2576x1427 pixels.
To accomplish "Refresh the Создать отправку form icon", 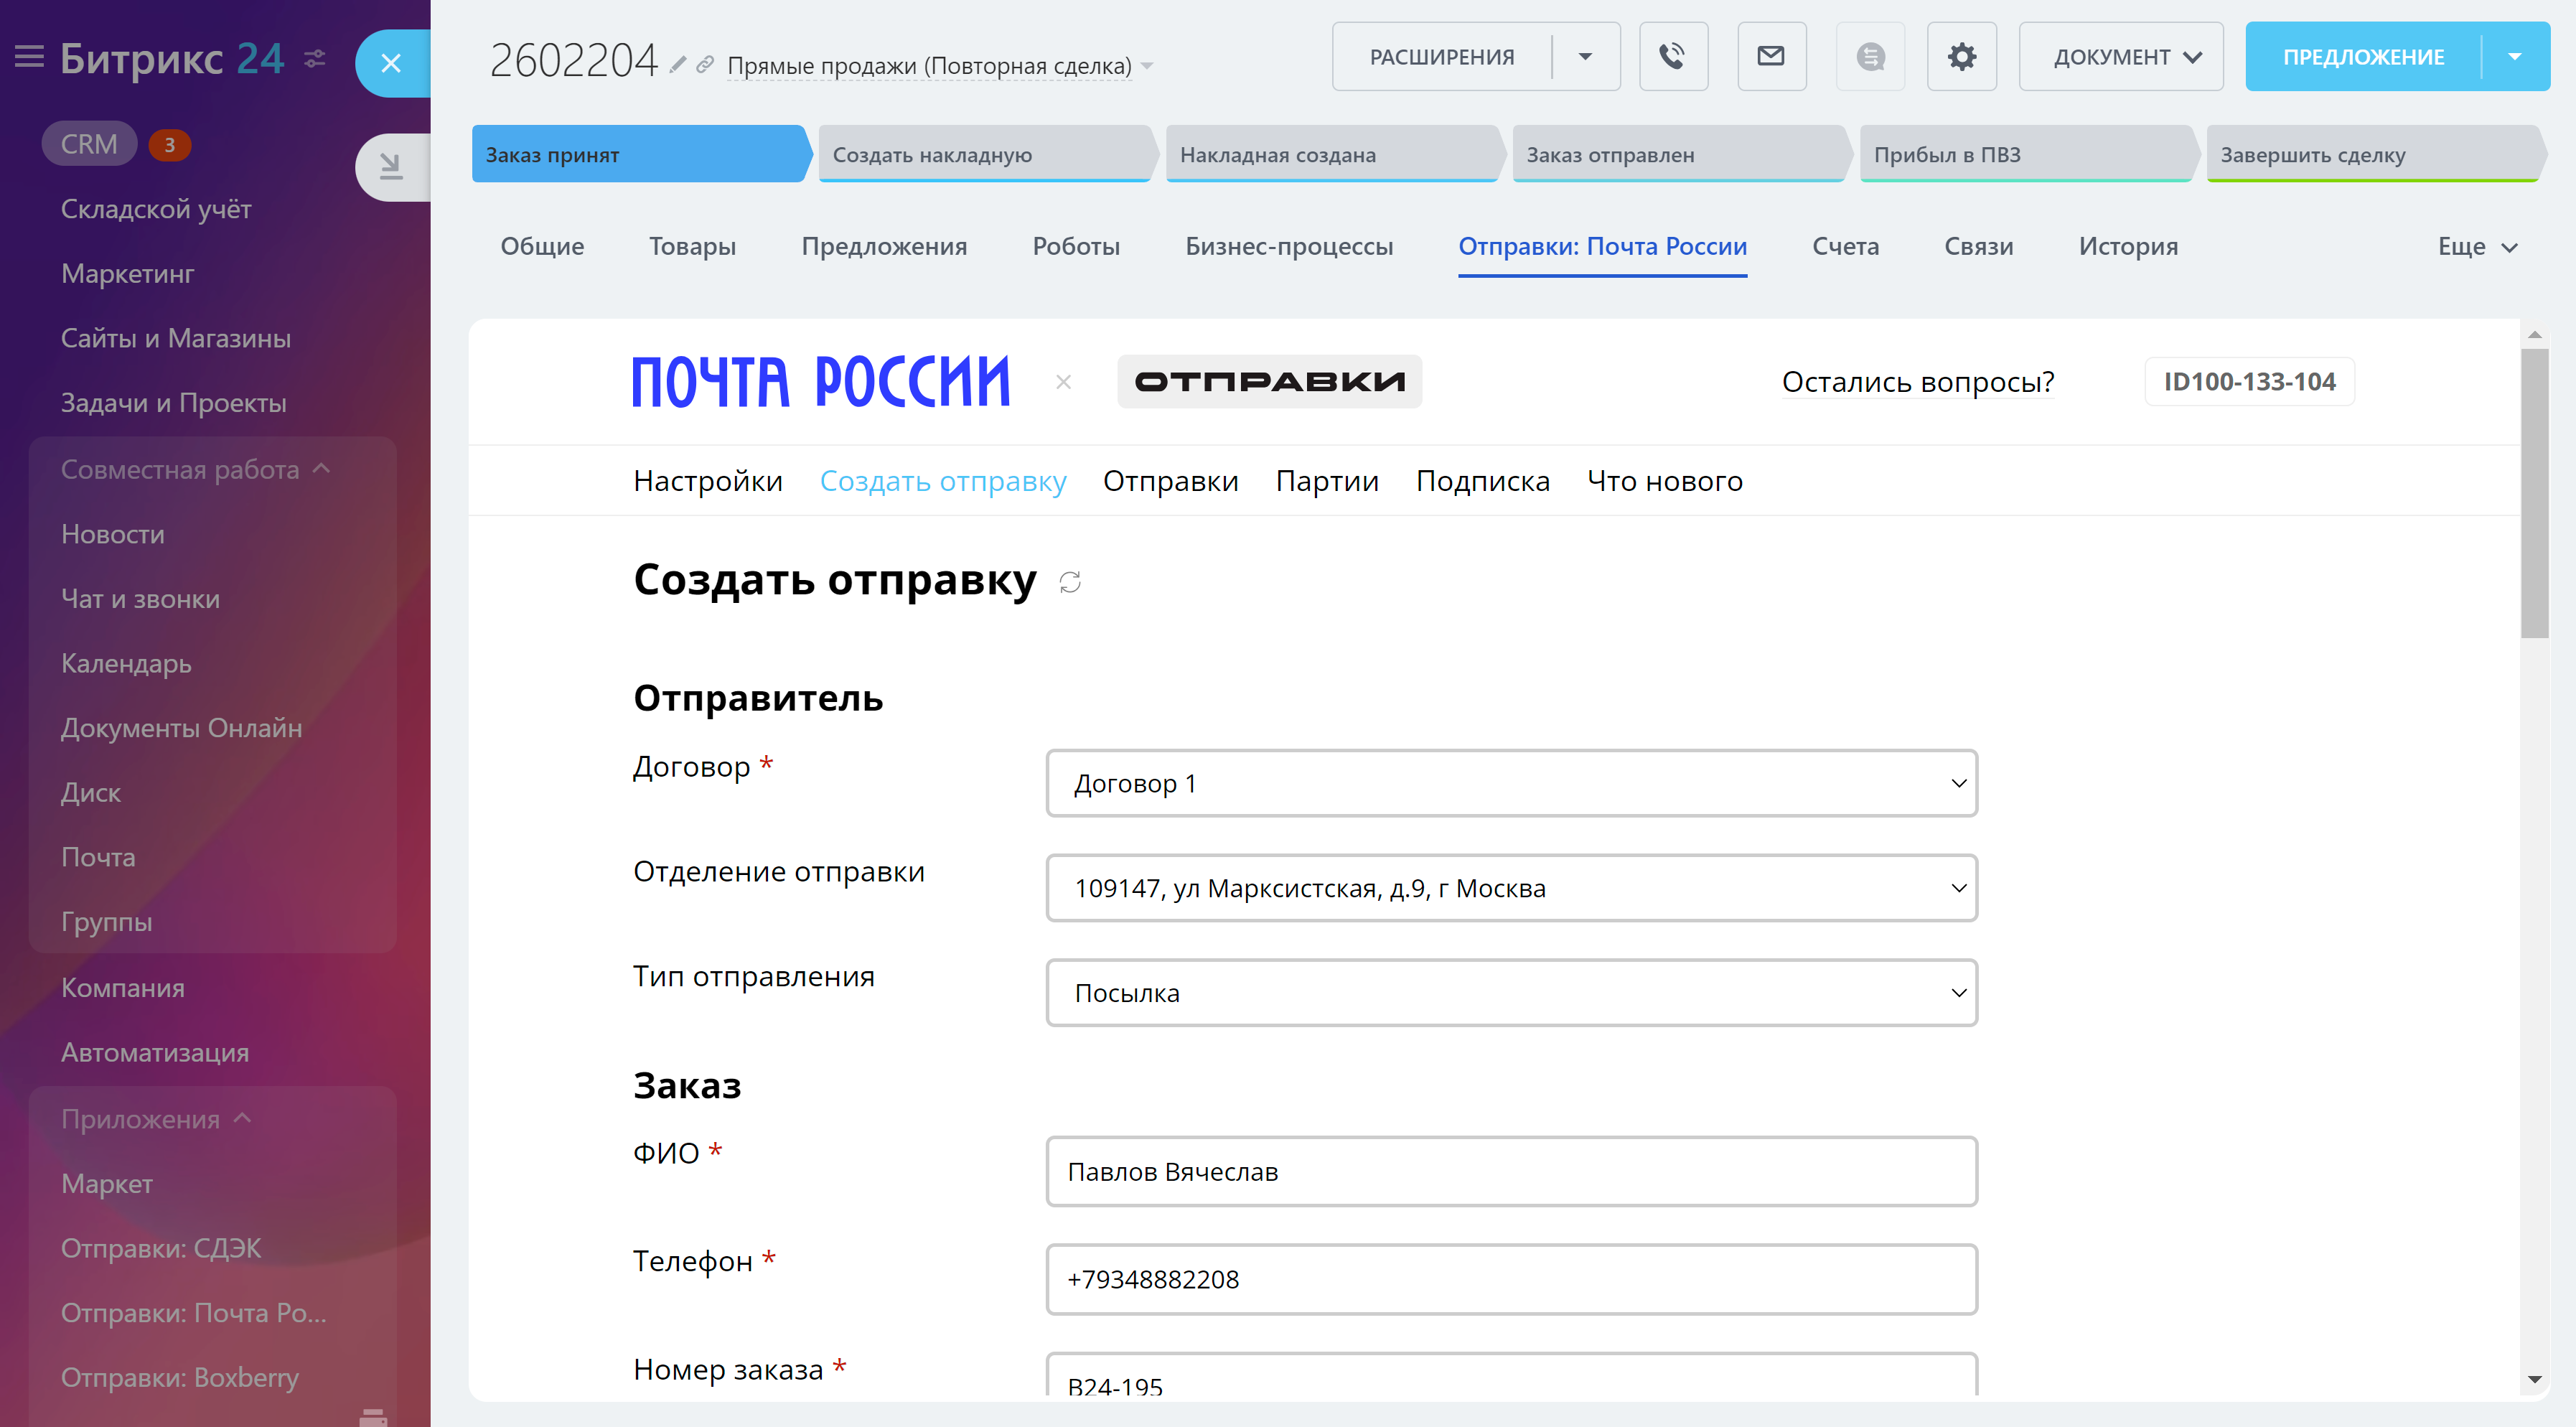I will [x=1070, y=582].
